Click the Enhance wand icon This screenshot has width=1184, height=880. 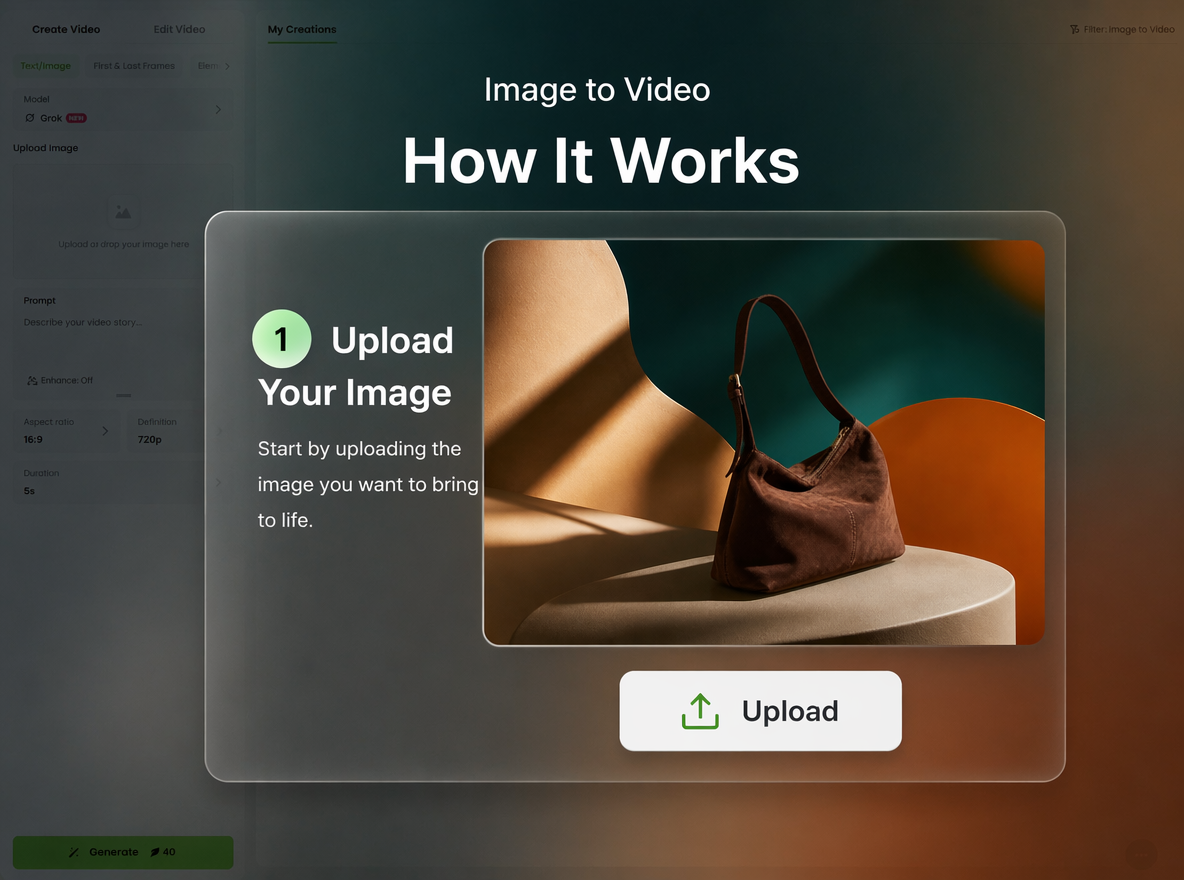pos(32,381)
